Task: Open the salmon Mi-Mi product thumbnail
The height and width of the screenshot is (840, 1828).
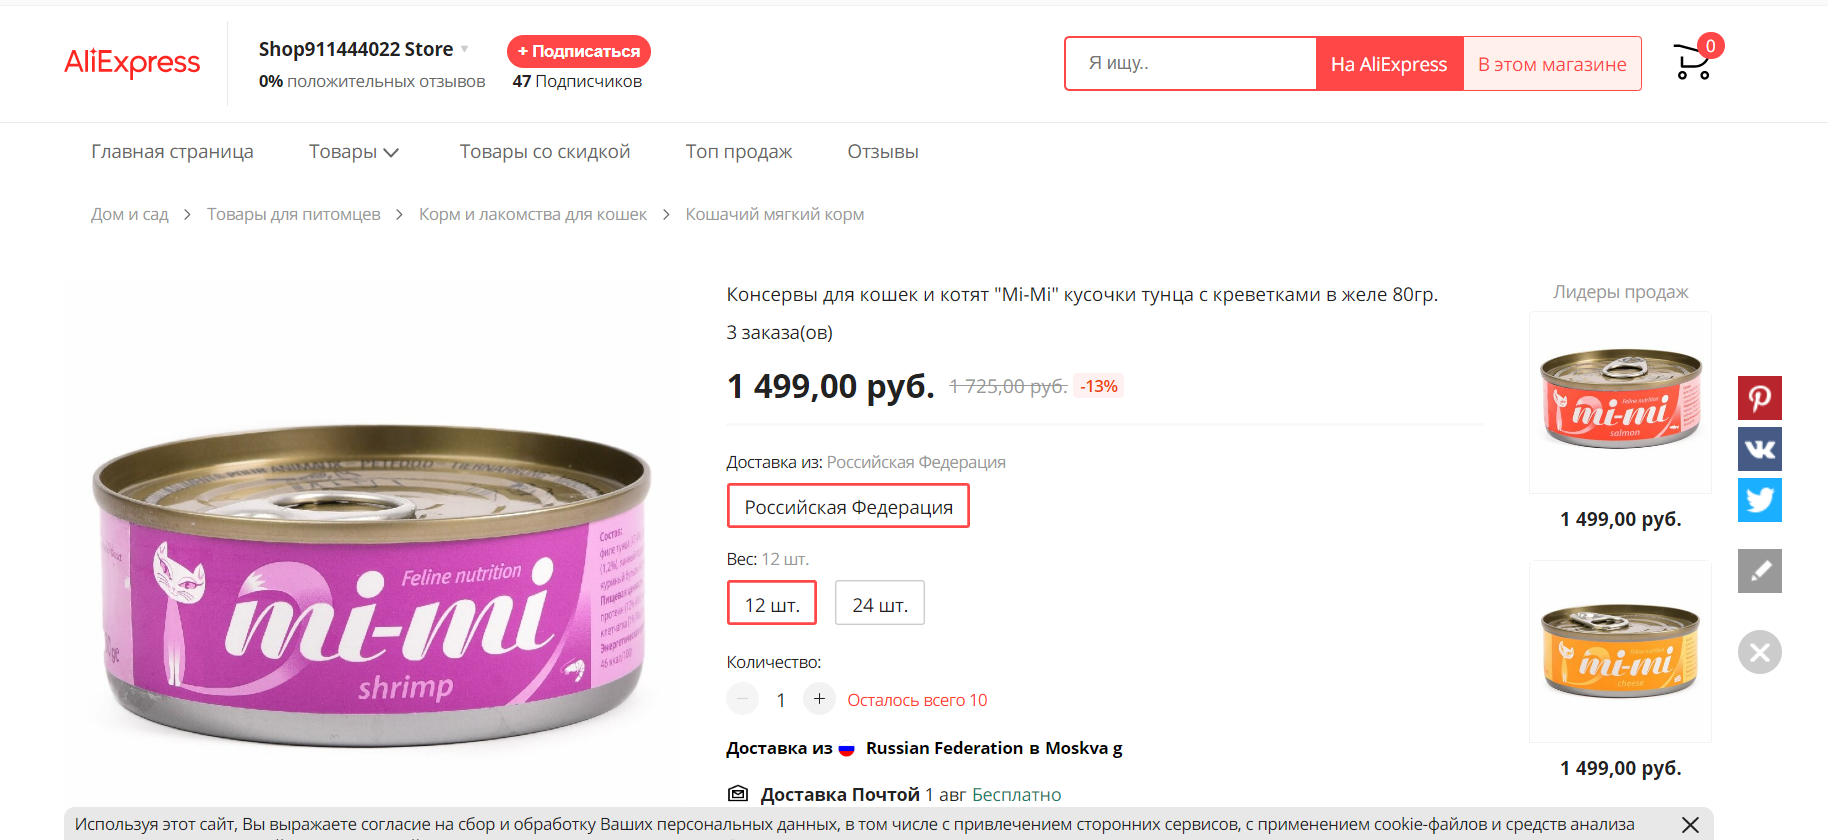Action: pos(1620,402)
